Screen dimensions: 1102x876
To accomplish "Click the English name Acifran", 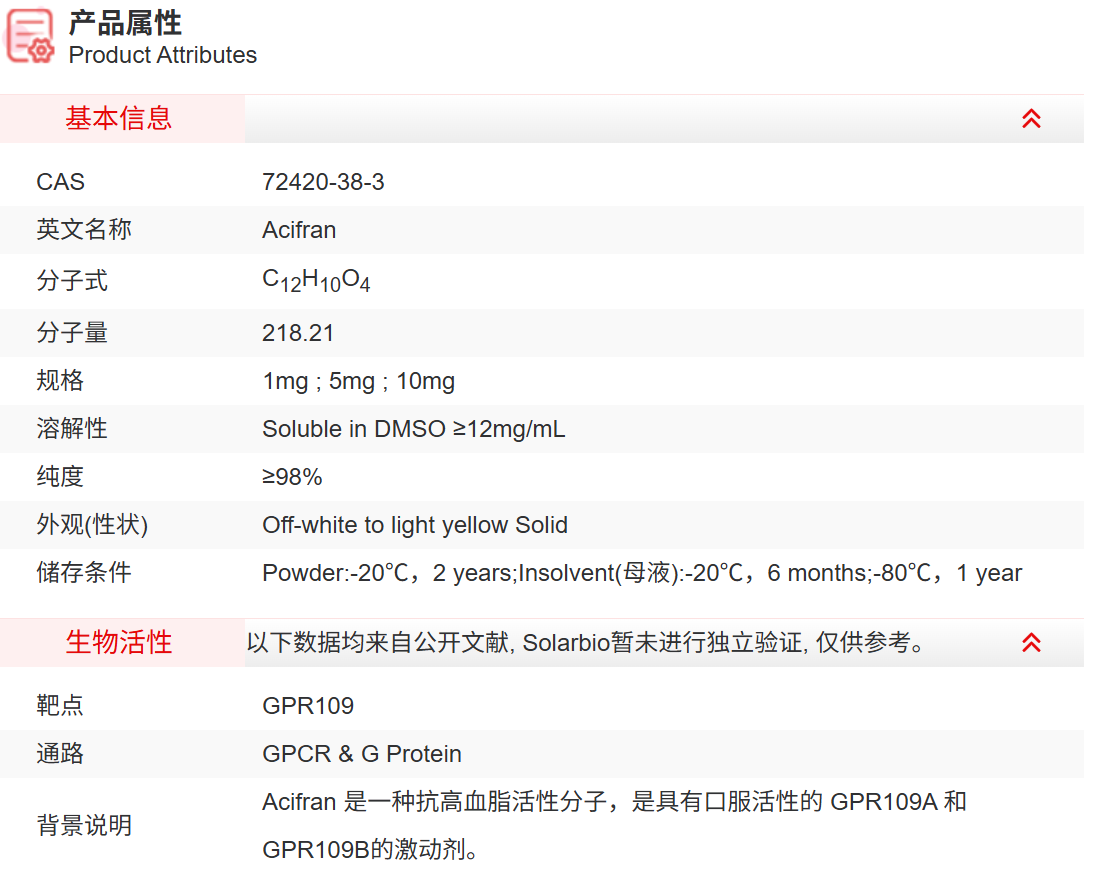I will click(x=299, y=230).
